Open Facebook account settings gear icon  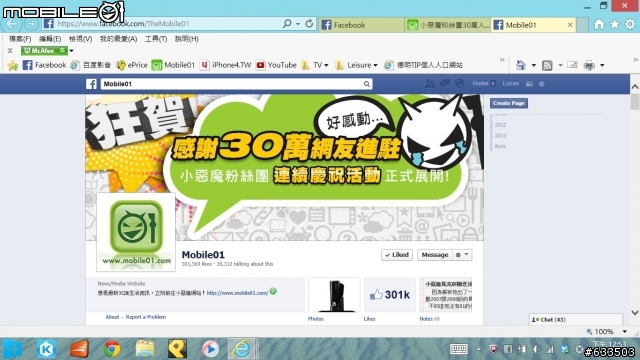click(x=542, y=84)
